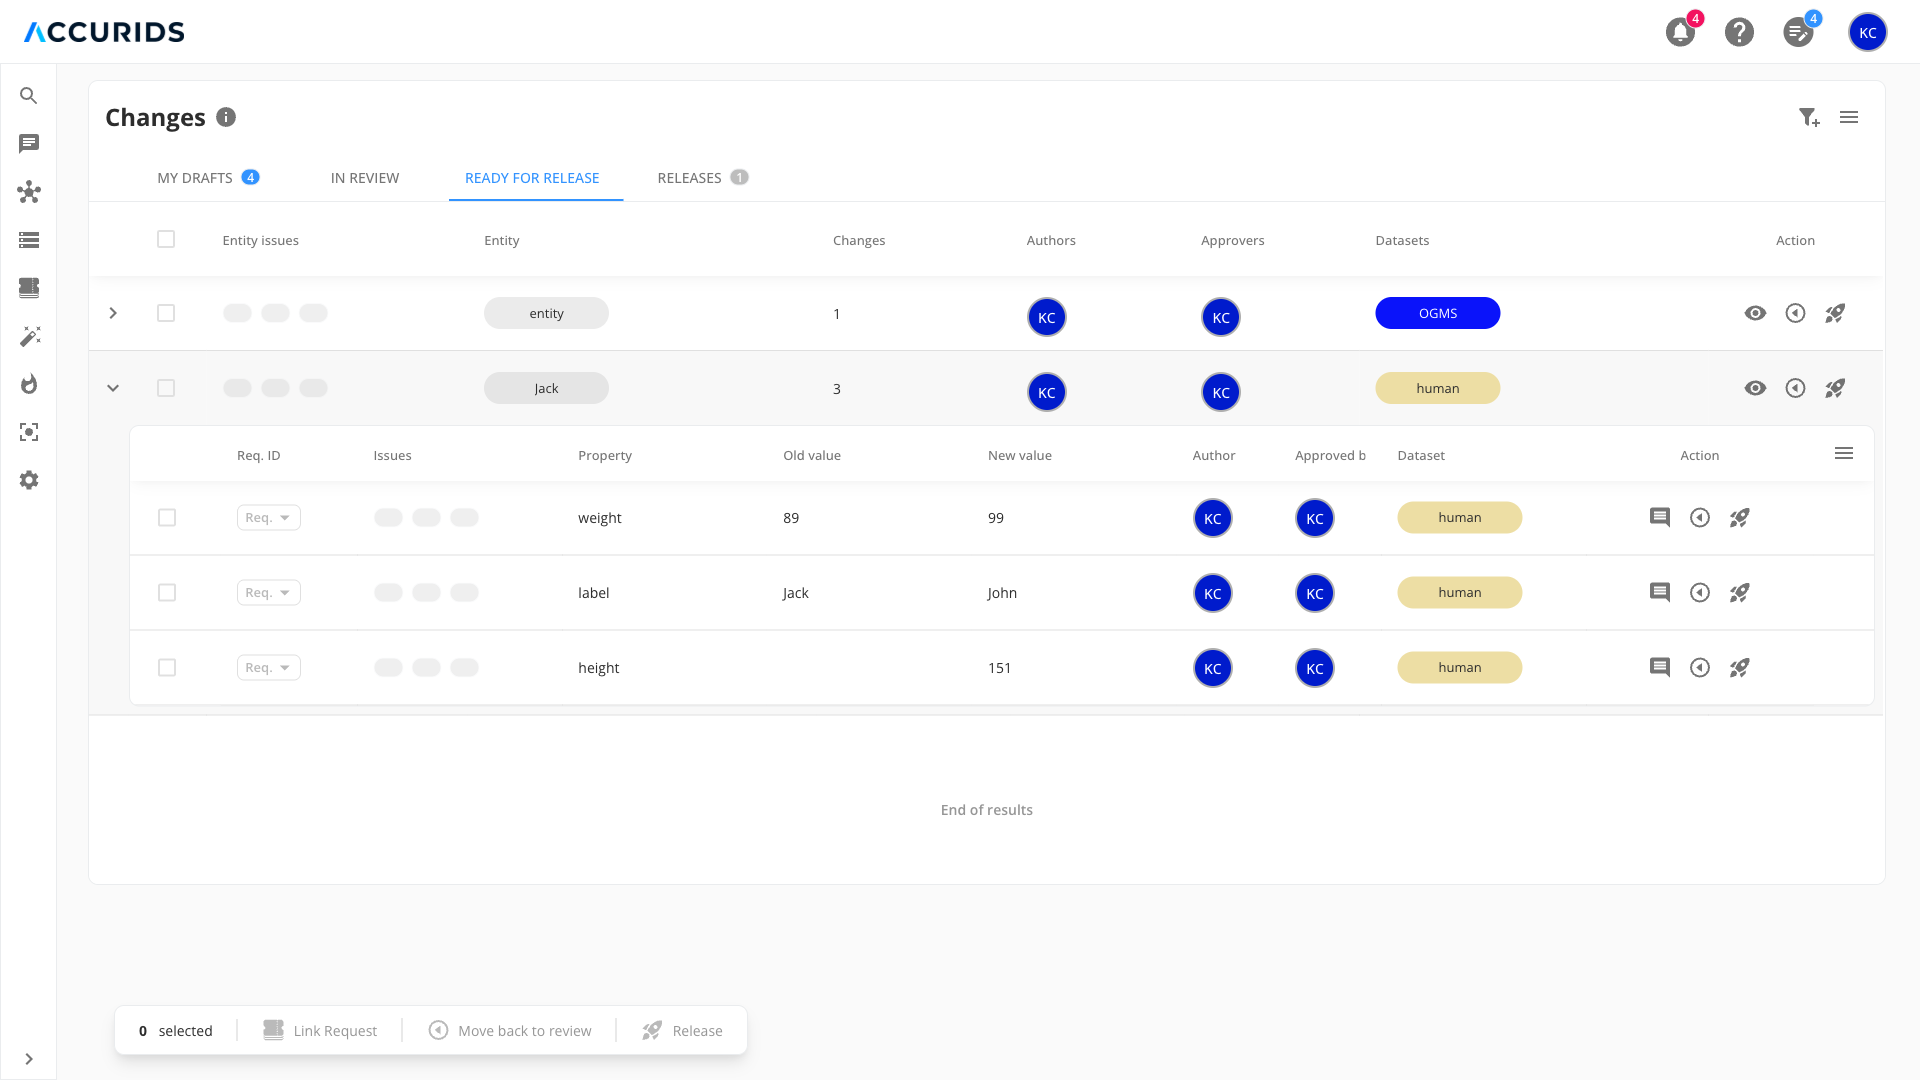
Task: Click the blue OGMS dataset tag
Action: tap(1437, 314)
